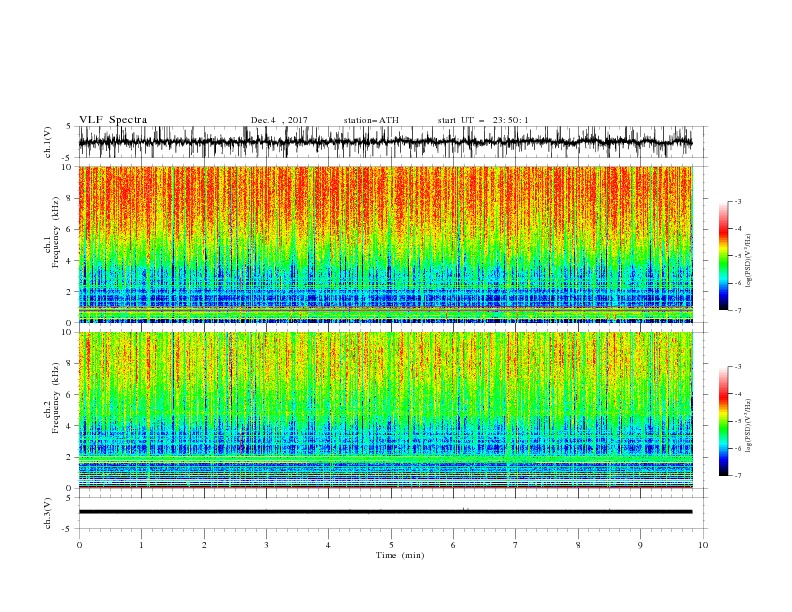Select the lower "log(PSD)(V²/Hz)" colorbar label
This screenshot has width=792, height=612.
pyautogui.click(x=749, y=425)
